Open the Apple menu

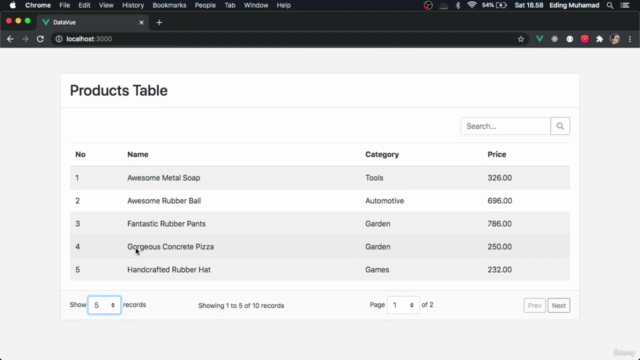tap(13, 5)
